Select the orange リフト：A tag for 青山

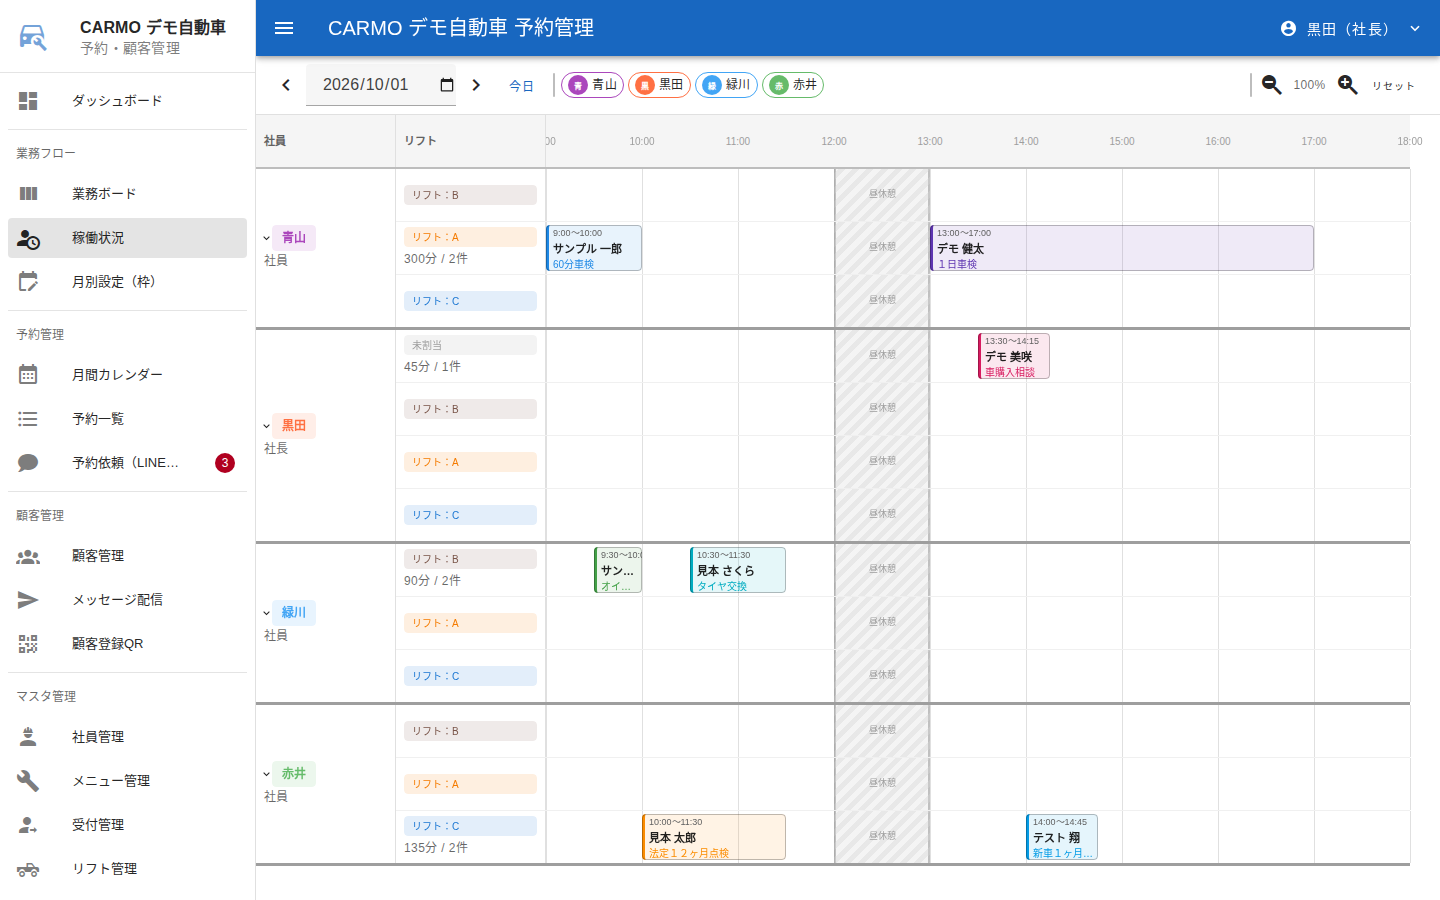470,237
